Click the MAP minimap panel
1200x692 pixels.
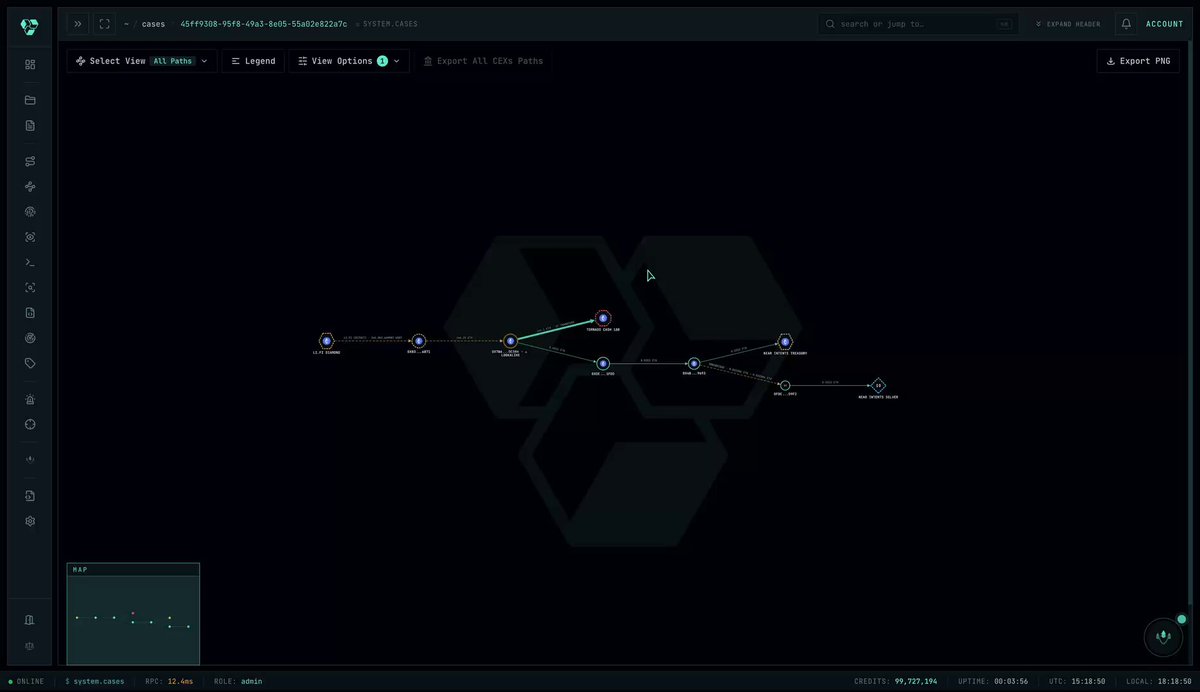pos(133,614)
